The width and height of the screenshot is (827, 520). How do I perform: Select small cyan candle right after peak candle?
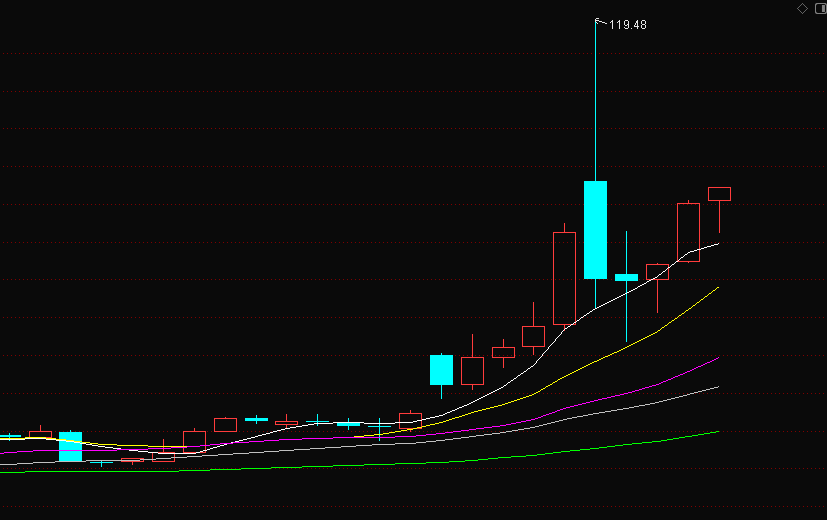pyautogui.click(x=626, y=277)
